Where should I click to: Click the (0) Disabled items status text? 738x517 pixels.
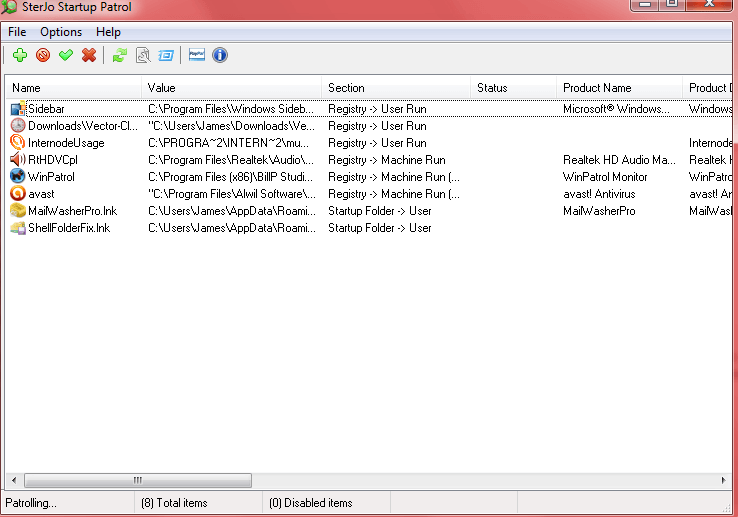(x=311, y=503)
